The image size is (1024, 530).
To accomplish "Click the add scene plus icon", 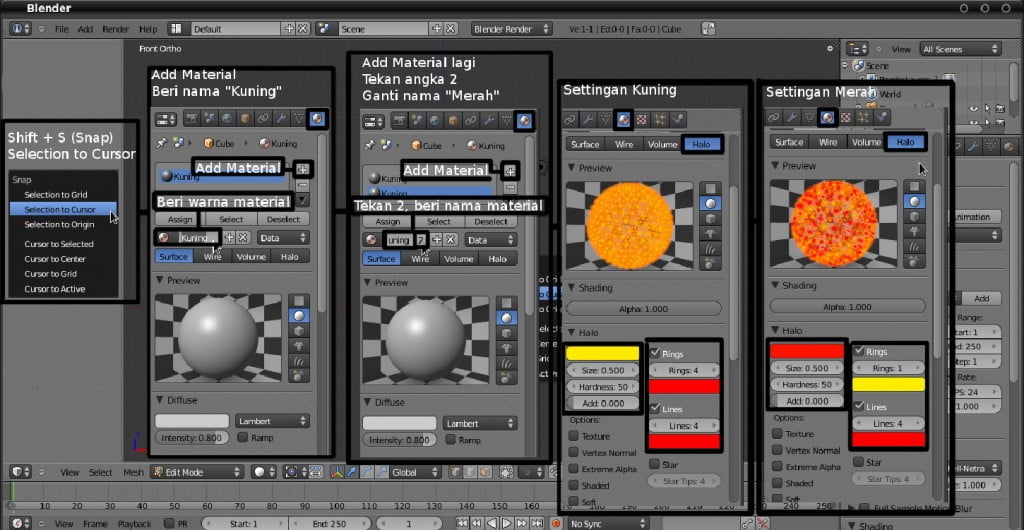I will point(436,29).
